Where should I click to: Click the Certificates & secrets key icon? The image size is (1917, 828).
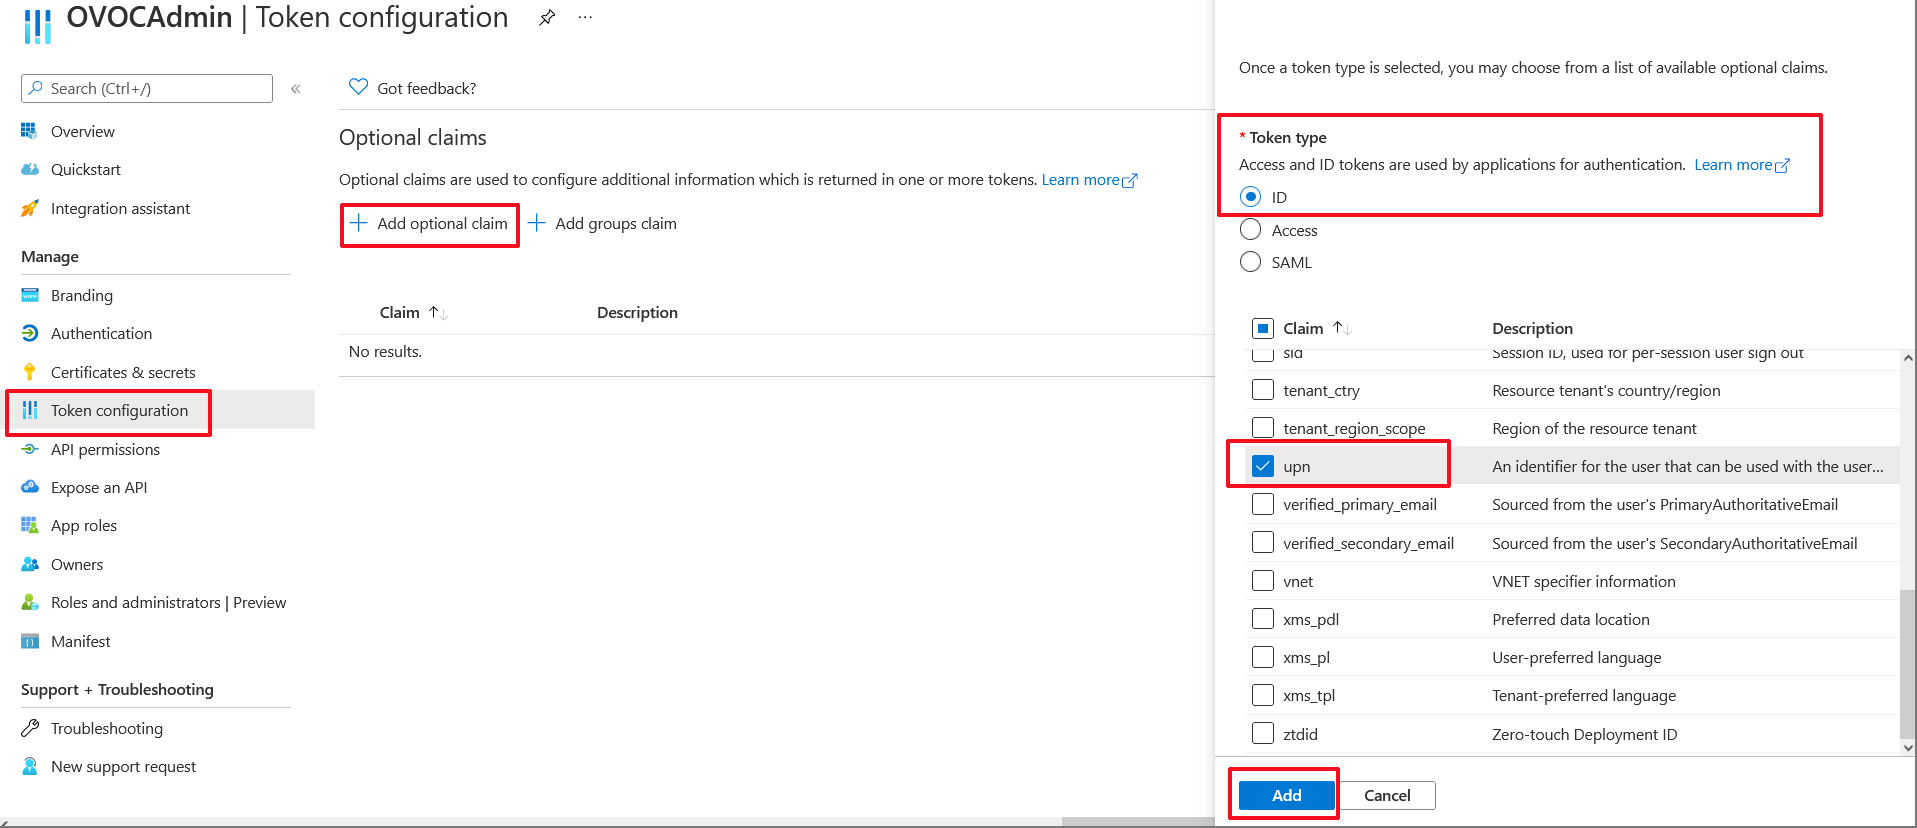(30, 372)
